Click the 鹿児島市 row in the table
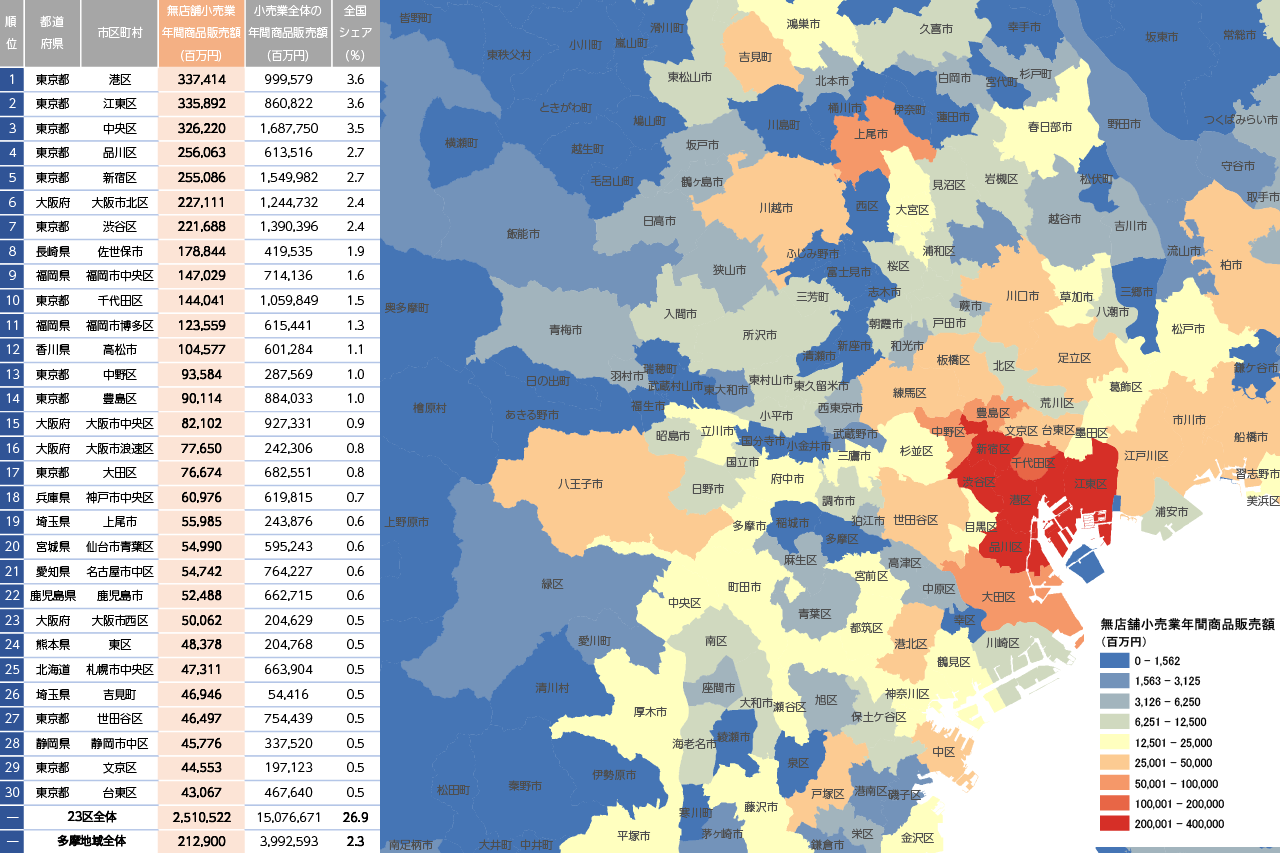 click(x=120, y=595)
